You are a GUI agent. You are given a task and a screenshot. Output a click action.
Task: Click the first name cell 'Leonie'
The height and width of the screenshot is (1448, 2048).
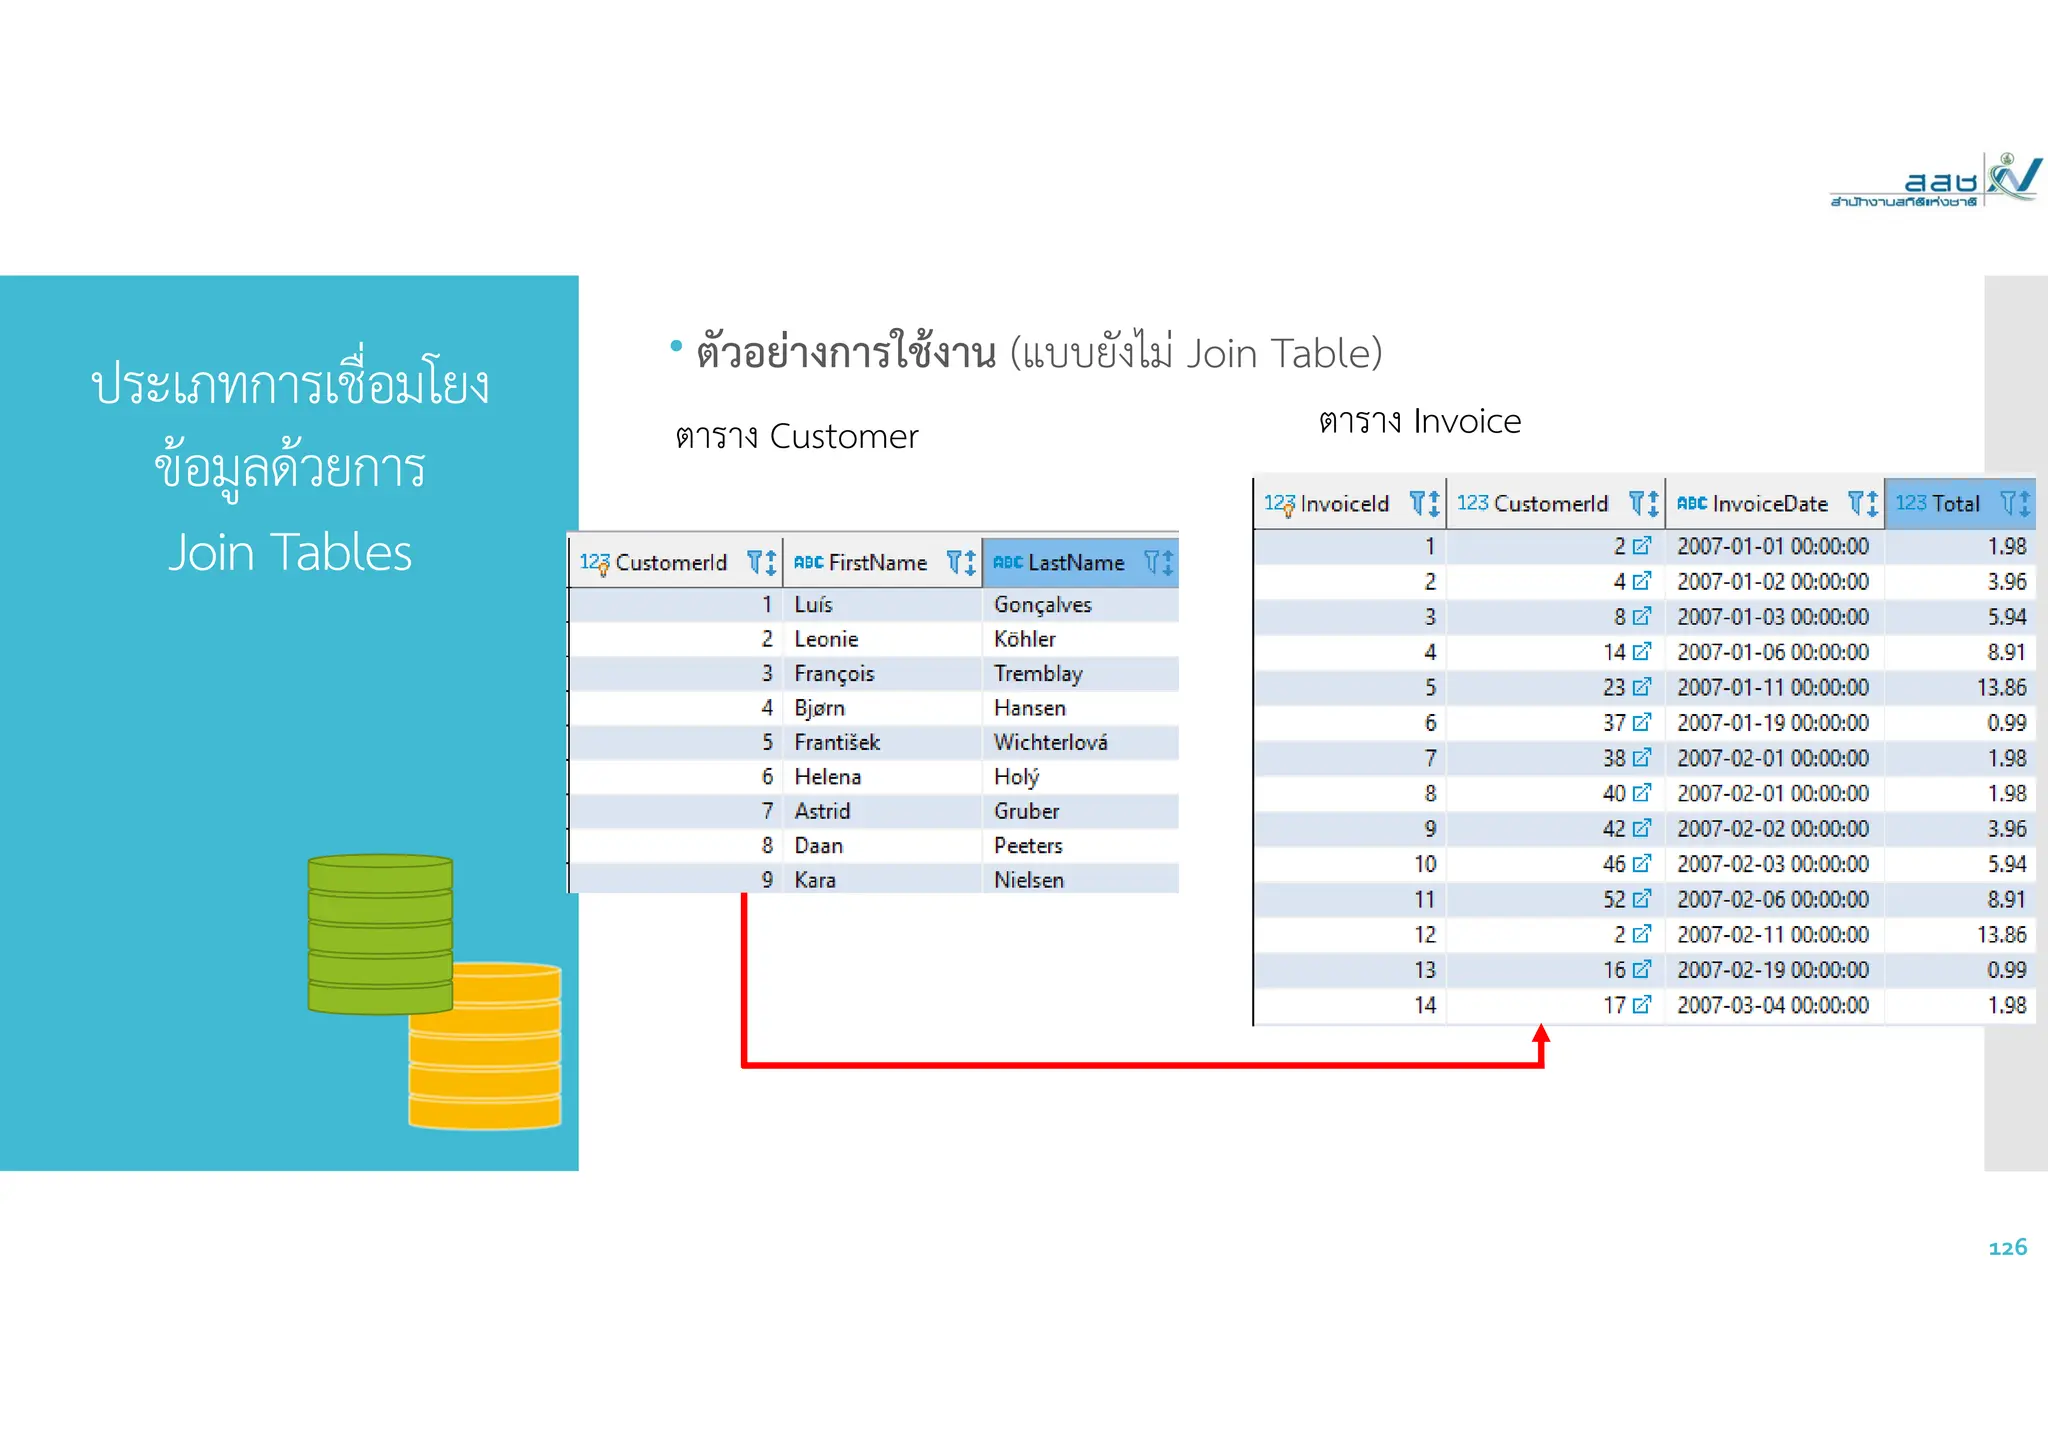pyautogui.click(x=882, y=639)
